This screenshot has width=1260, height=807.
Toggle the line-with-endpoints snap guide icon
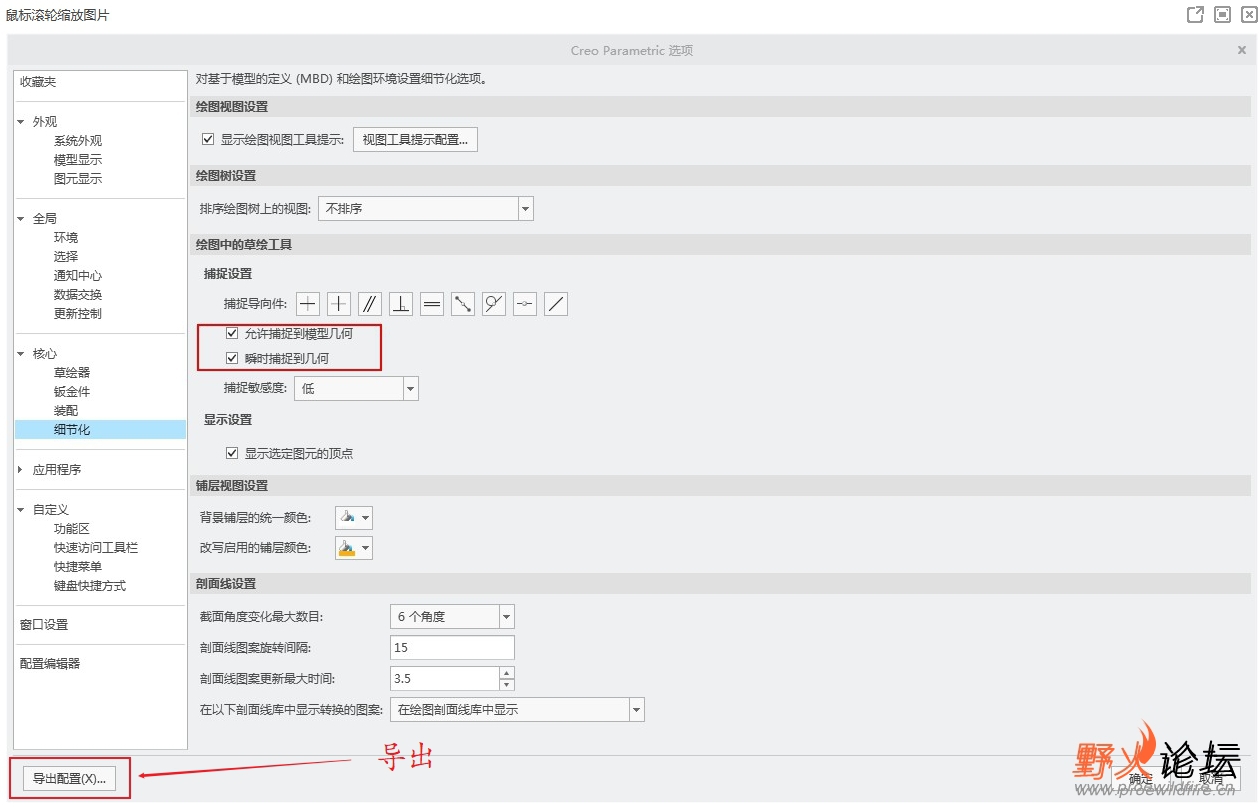pyautogui.click(x=463, y=304)
